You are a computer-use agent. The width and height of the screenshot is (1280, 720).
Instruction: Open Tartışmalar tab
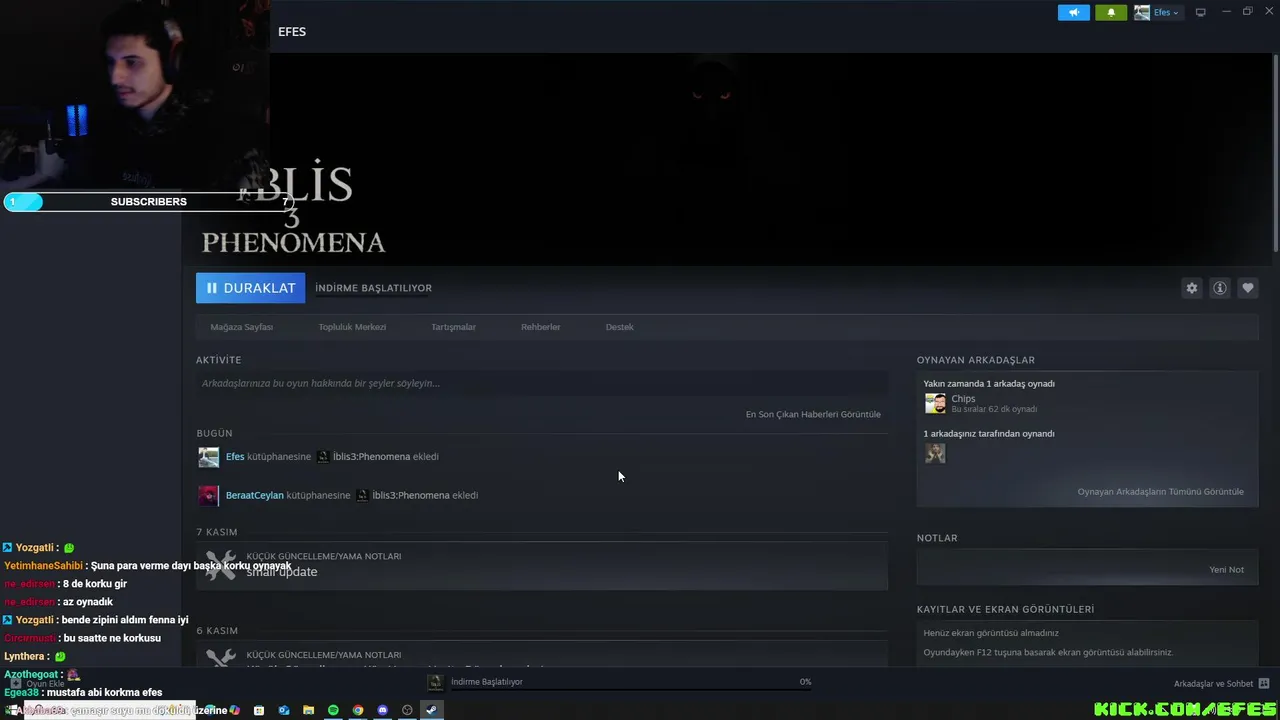pos(453,327)
